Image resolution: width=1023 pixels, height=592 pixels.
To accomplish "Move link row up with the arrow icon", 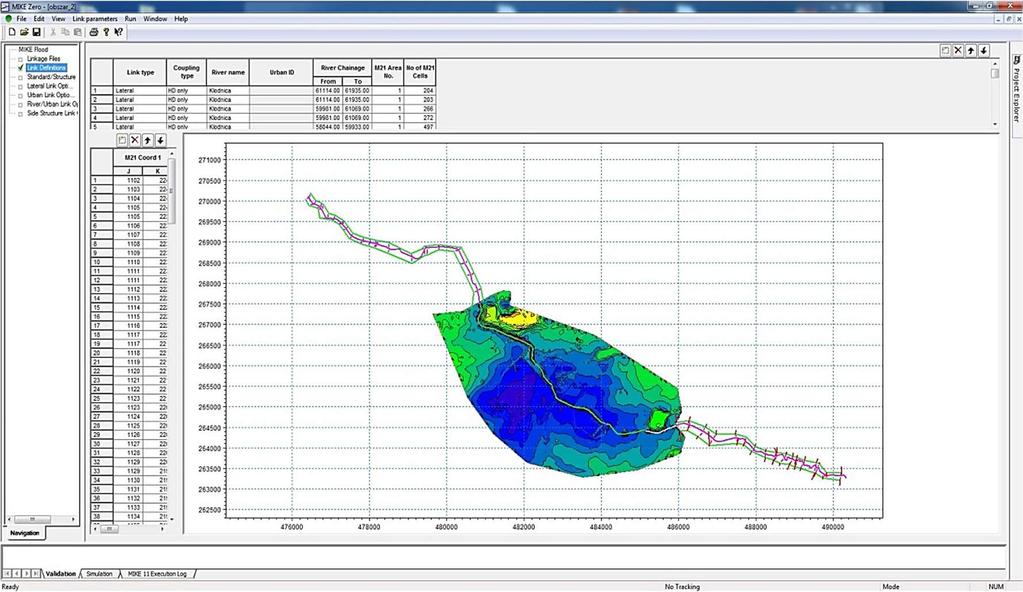I will (971, 50).
